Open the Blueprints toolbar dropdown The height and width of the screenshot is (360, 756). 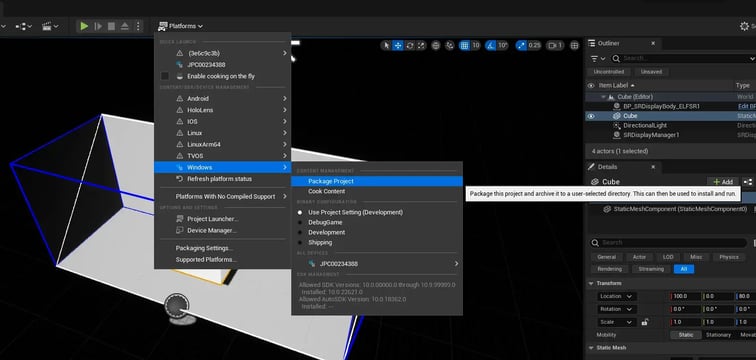[24, 26]
